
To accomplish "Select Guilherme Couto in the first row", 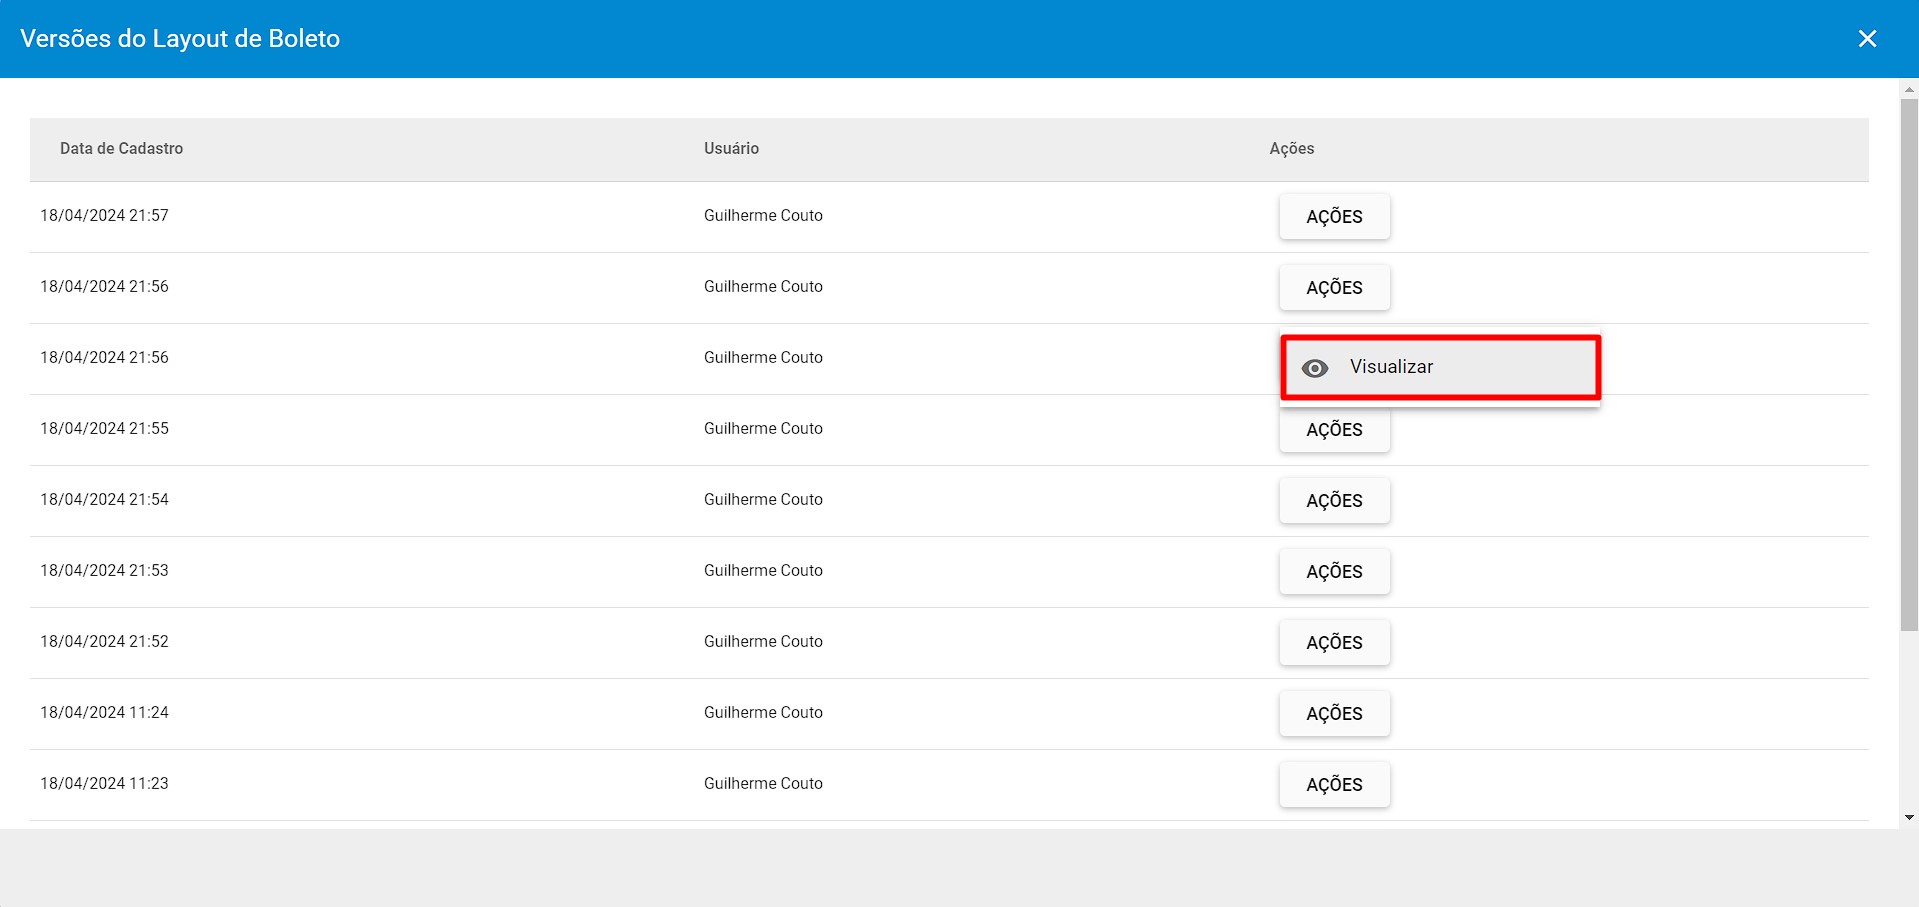I will 762,216.
